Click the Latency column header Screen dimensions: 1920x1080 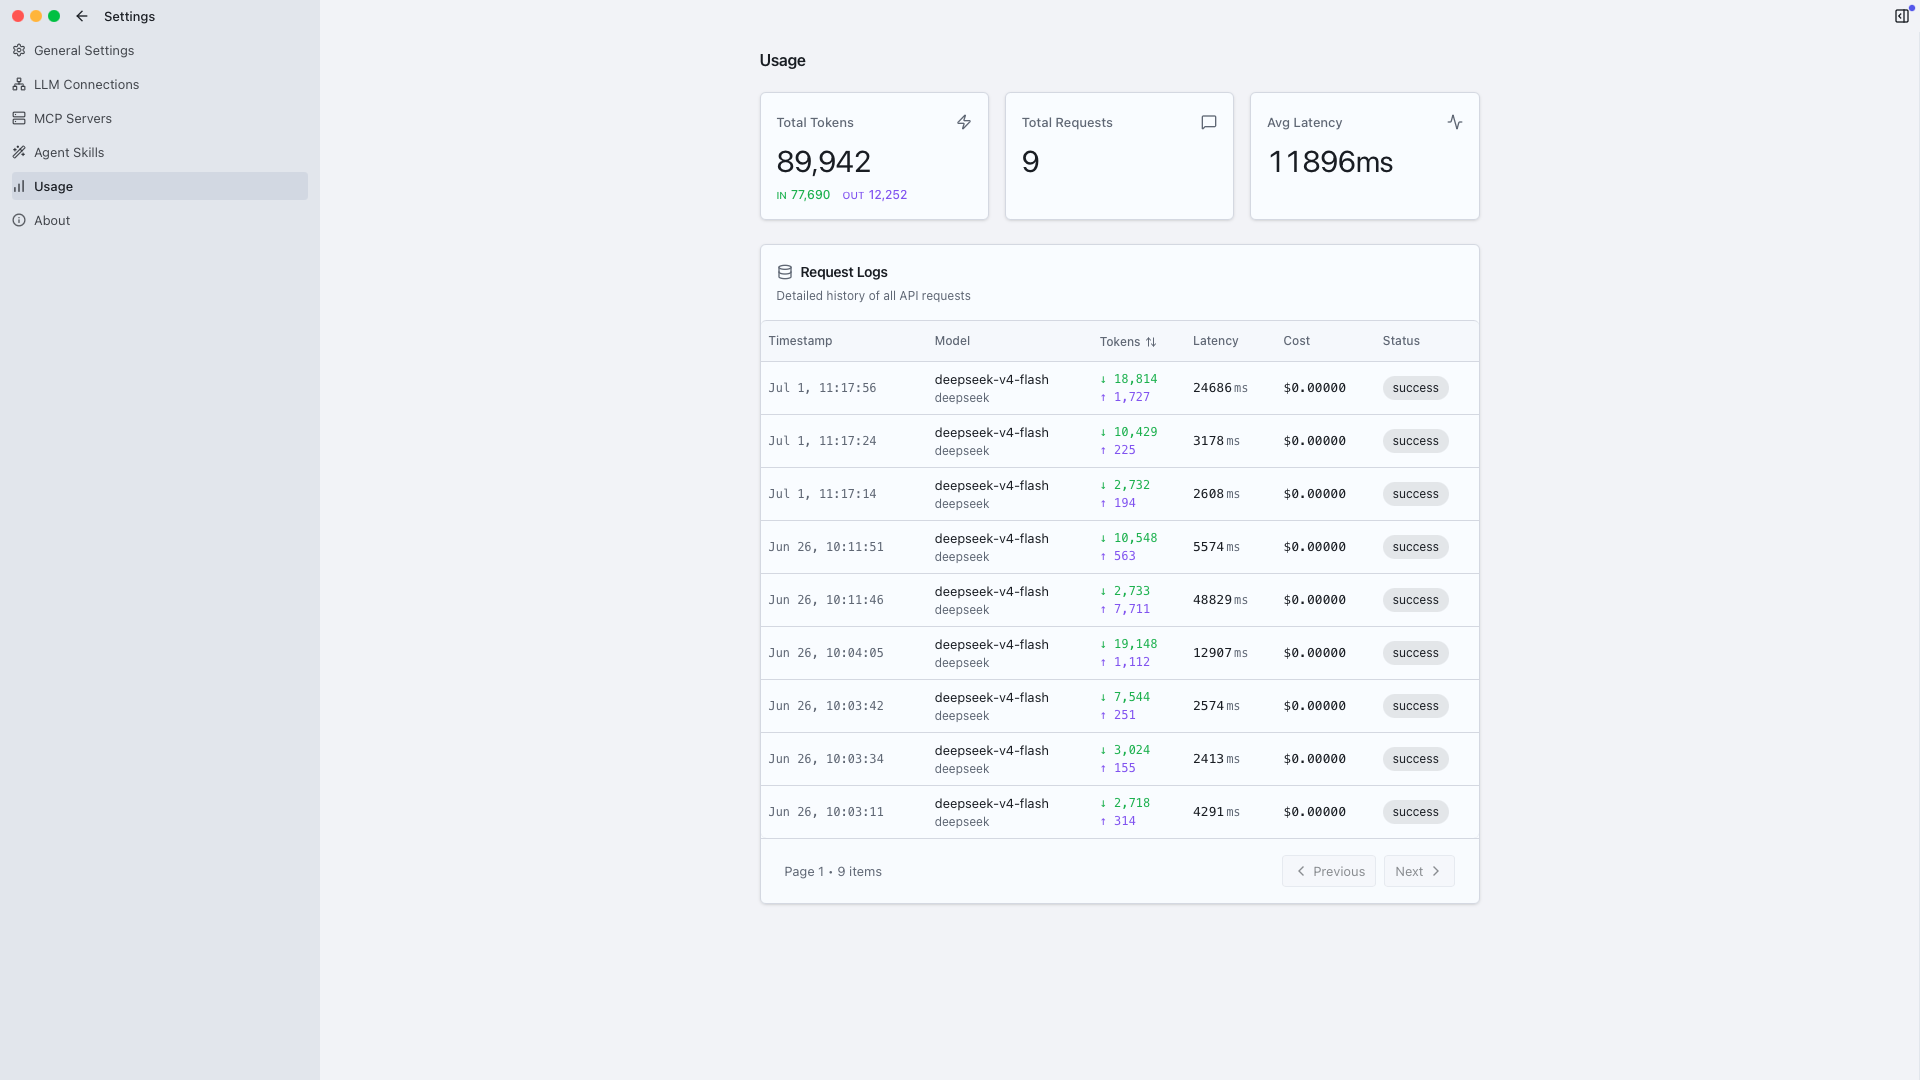(x=1215, y=341)
